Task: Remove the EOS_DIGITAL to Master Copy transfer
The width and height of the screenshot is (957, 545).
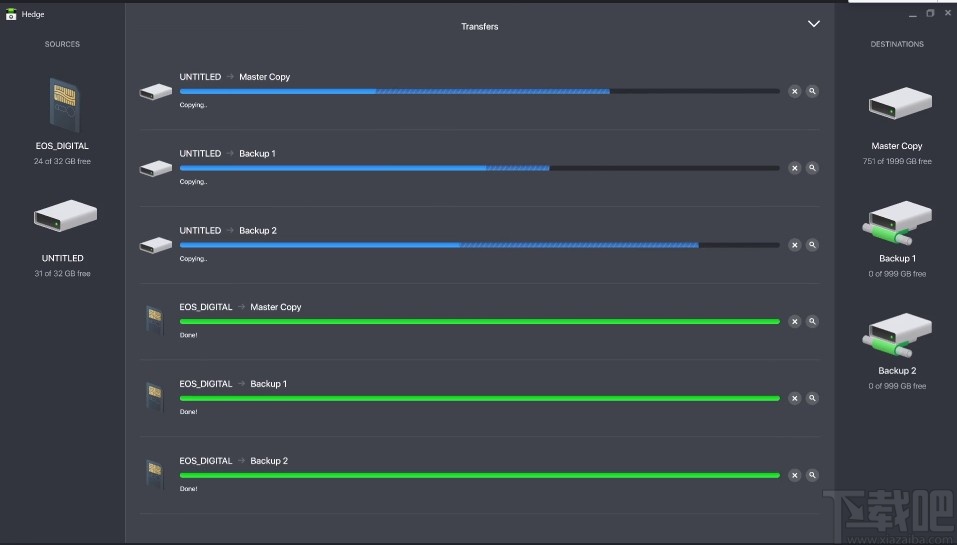Action: (795, 322)
